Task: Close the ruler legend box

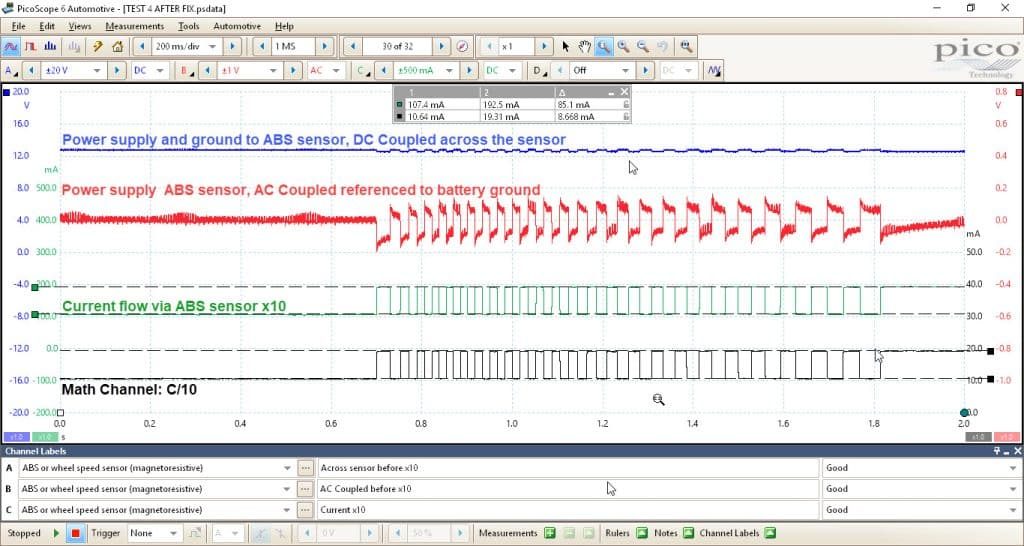Action: click(x=625, y=92)
